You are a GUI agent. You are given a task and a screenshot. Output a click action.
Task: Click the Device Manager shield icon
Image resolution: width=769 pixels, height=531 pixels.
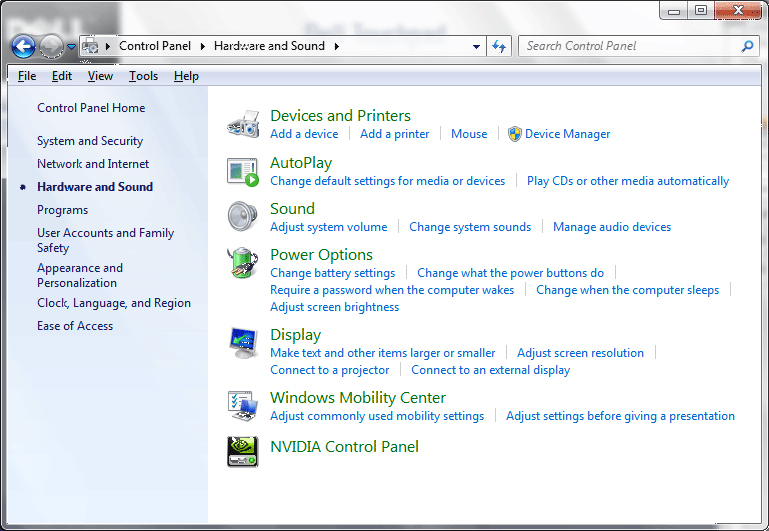point(514,134)
